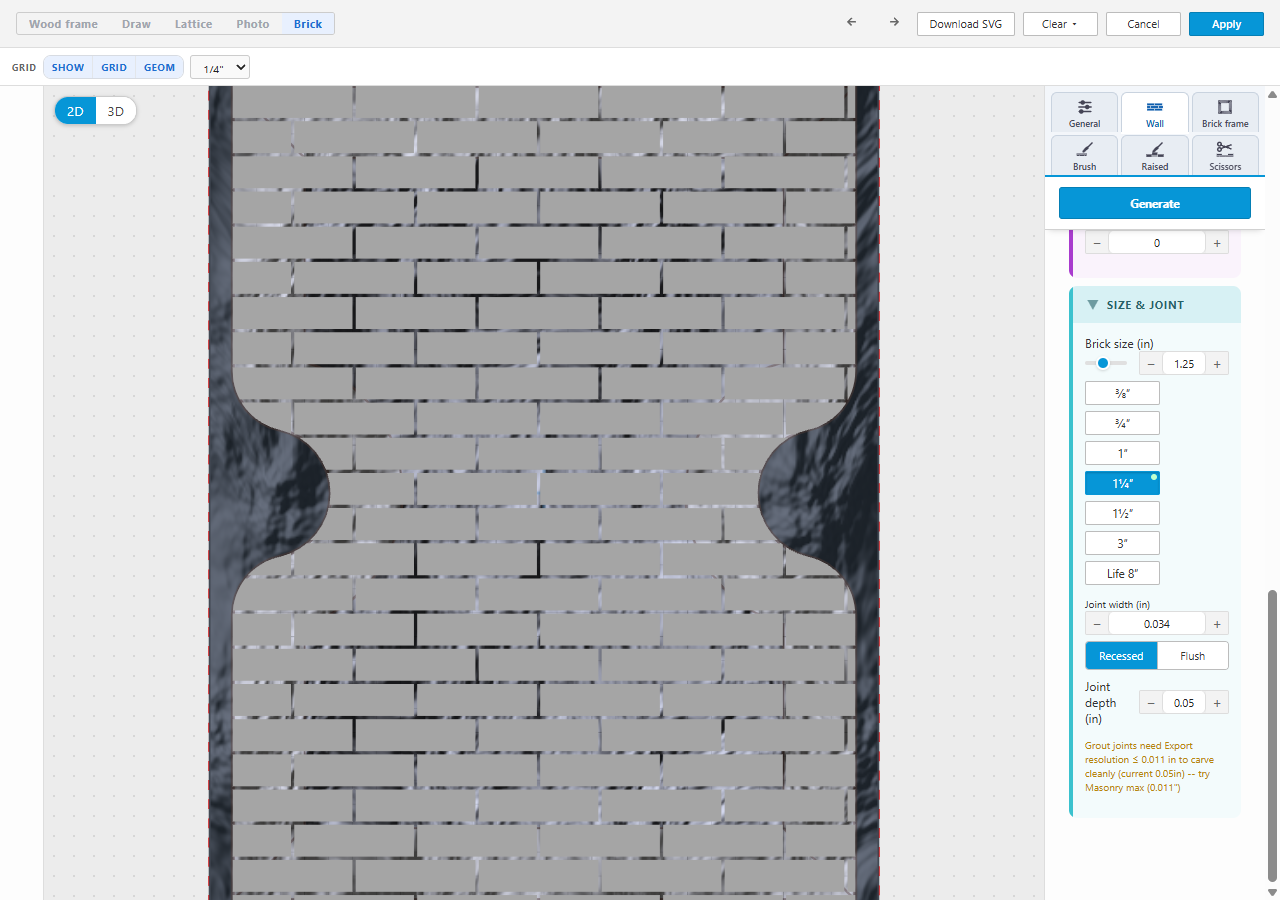Image resolution: width=1280 pixels, height=900 pixels.
Task: Select the Raised tool
Action: [x=1155, y=155]
